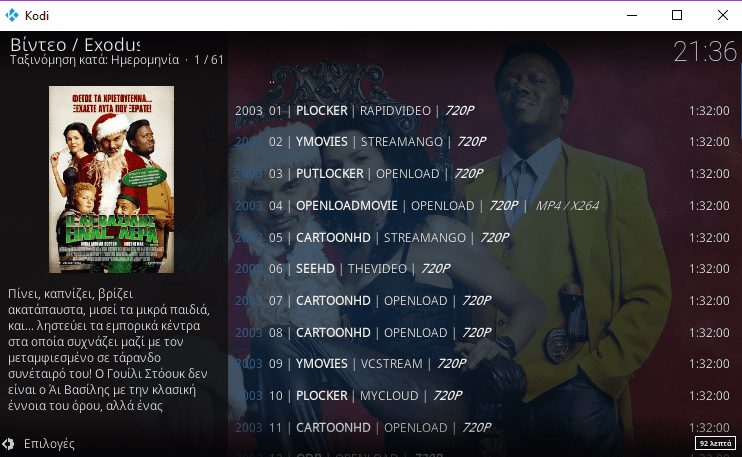Select source 05 CARTOONHD STREAMANGO
This screenshot has width=742, height=457.
pyautogui.click(x=483, y=237)
